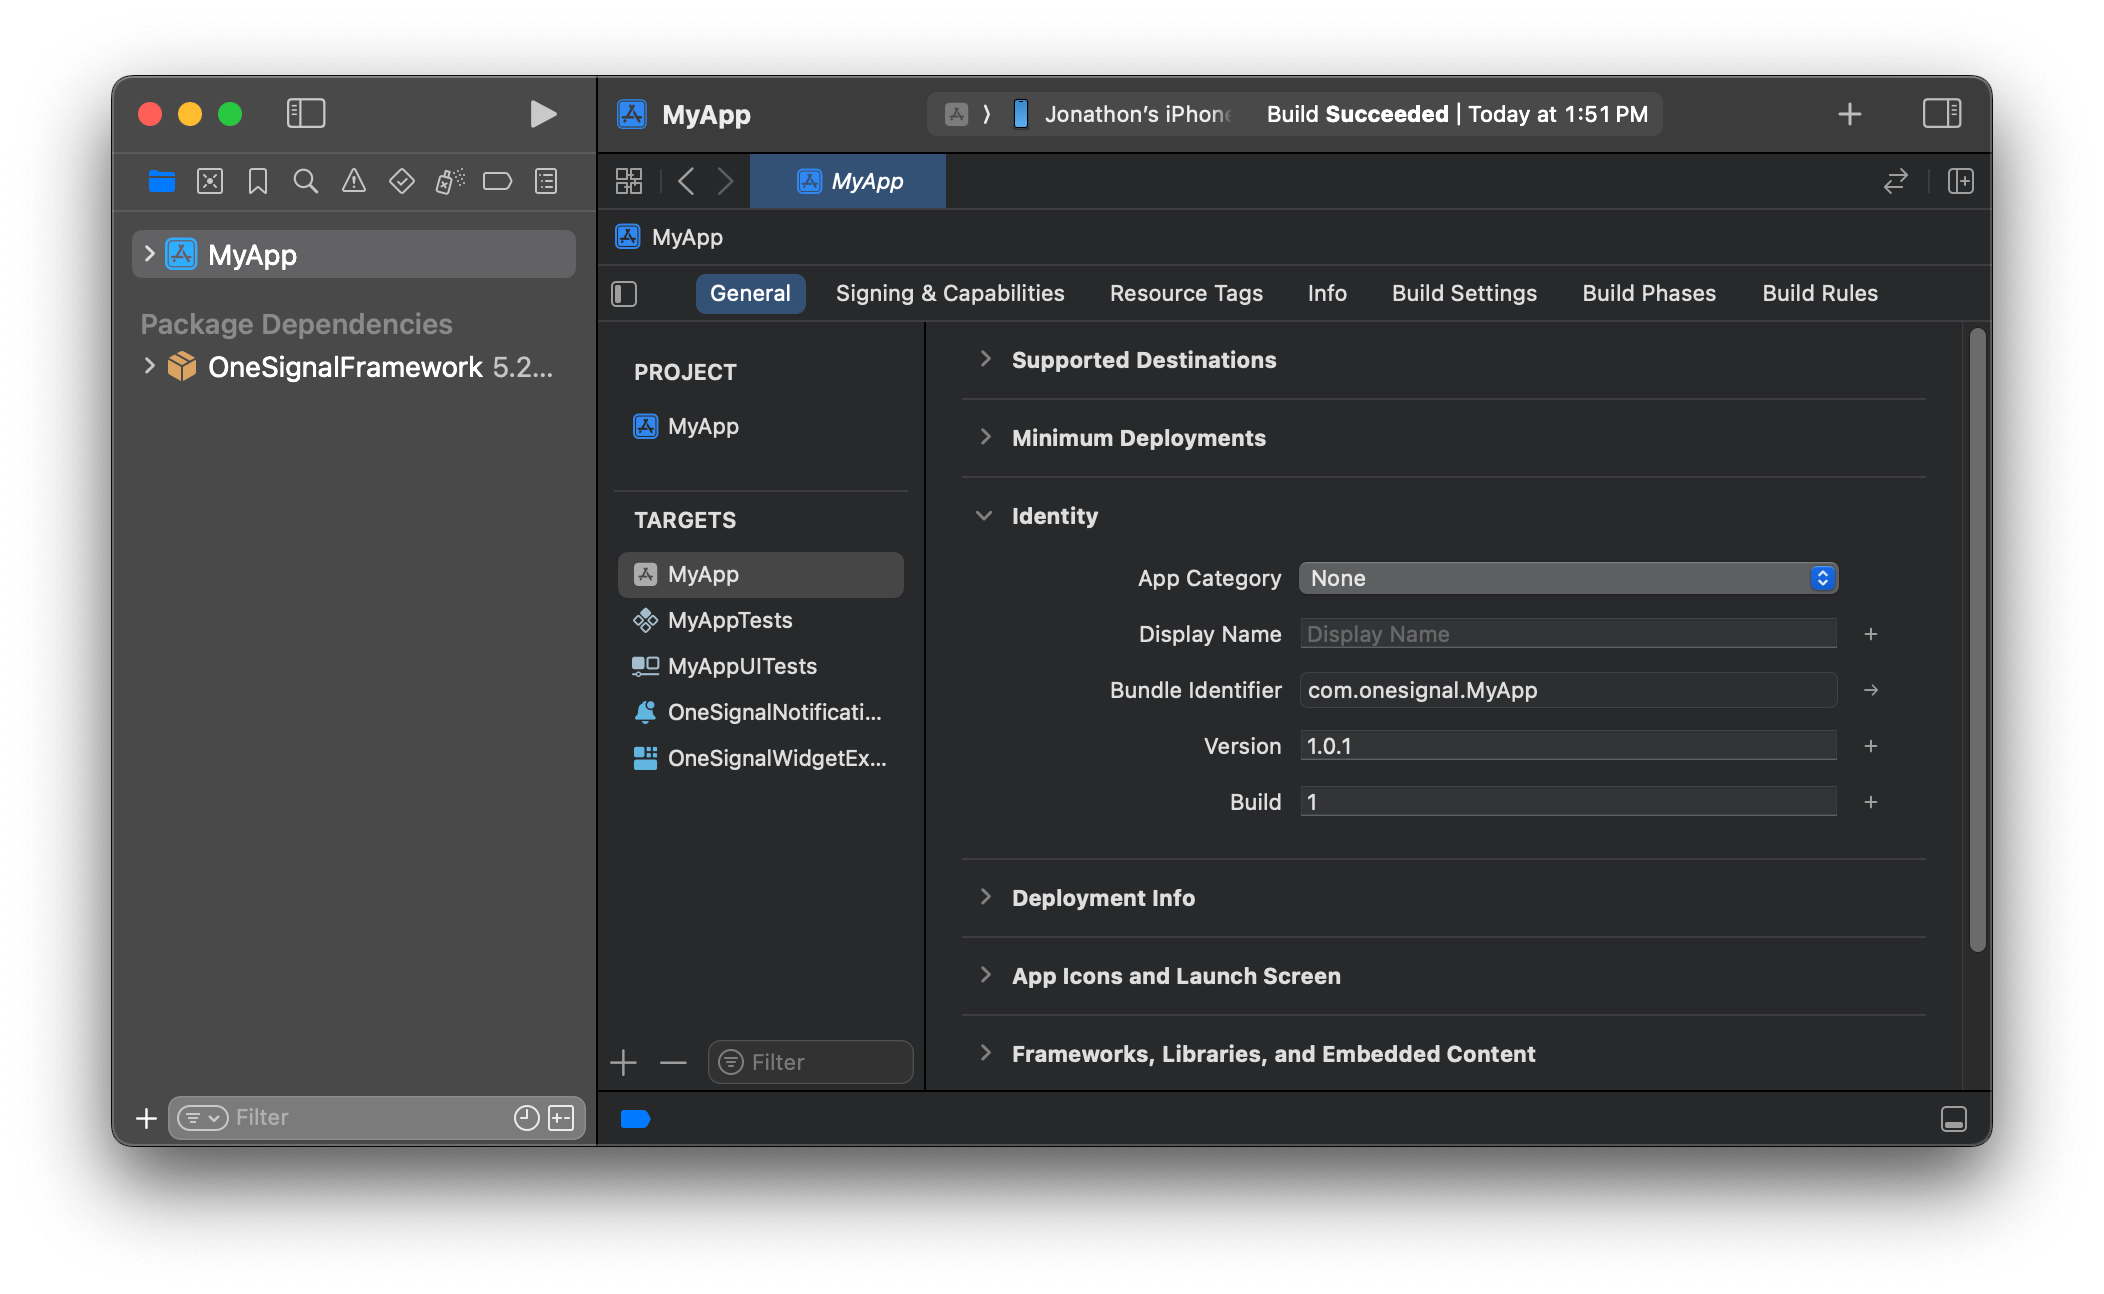Switch to Signing & Capabilities tab
Image resolution: width=2104 pixels, height=1294 pixels.
pyautogui.click(x=950, y=293)
